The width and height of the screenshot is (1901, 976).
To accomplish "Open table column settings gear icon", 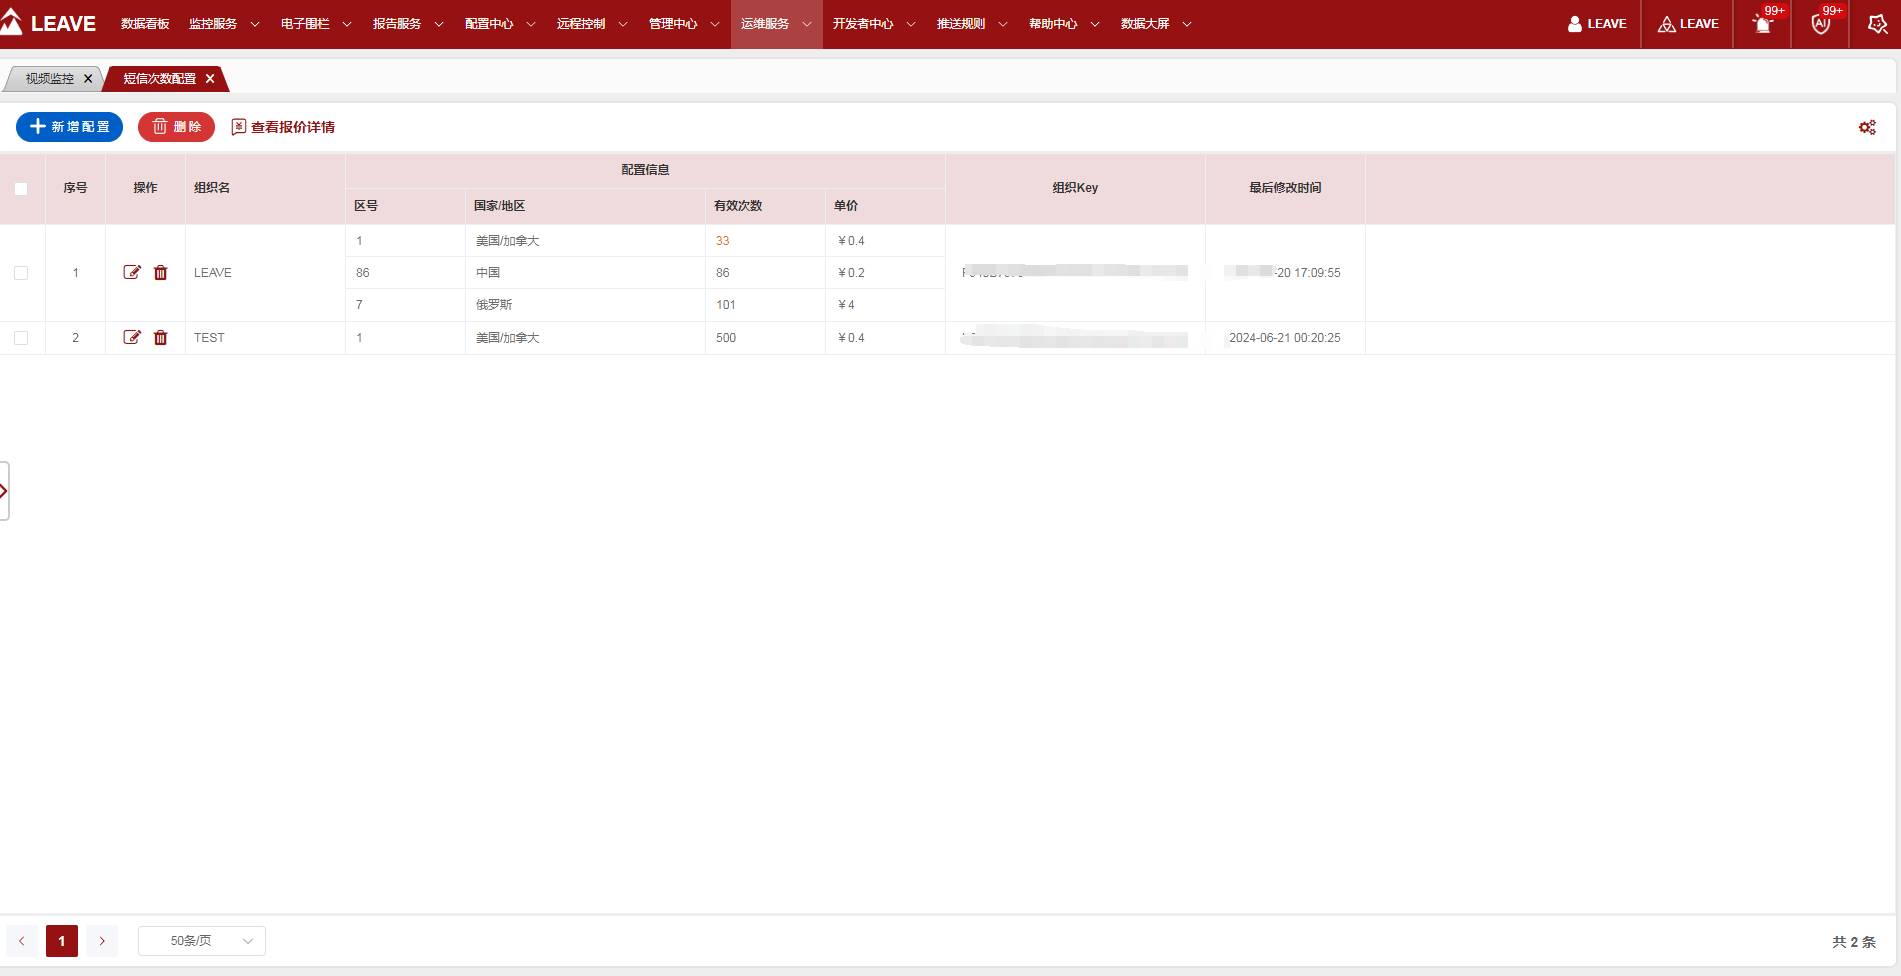I will point(1866,127).
